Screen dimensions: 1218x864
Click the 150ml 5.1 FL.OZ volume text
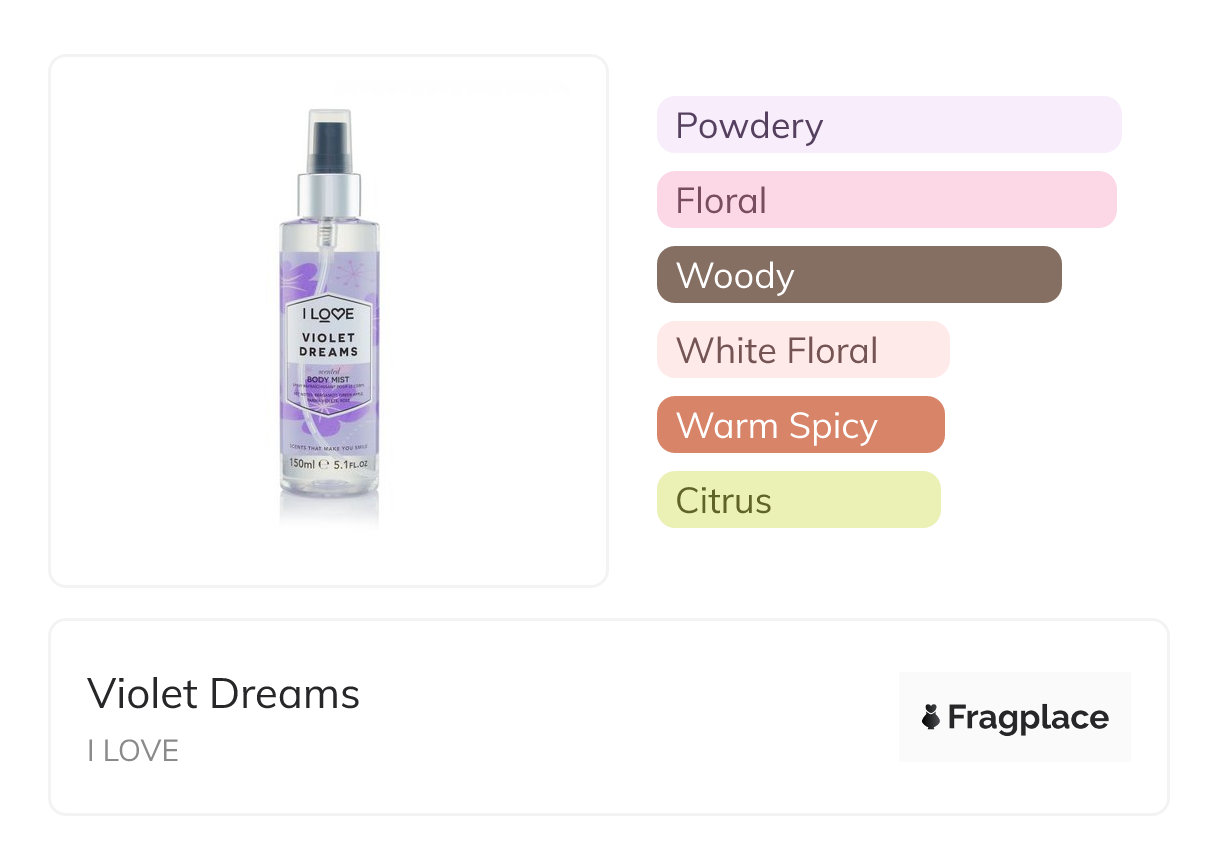(x=328, y=464)
